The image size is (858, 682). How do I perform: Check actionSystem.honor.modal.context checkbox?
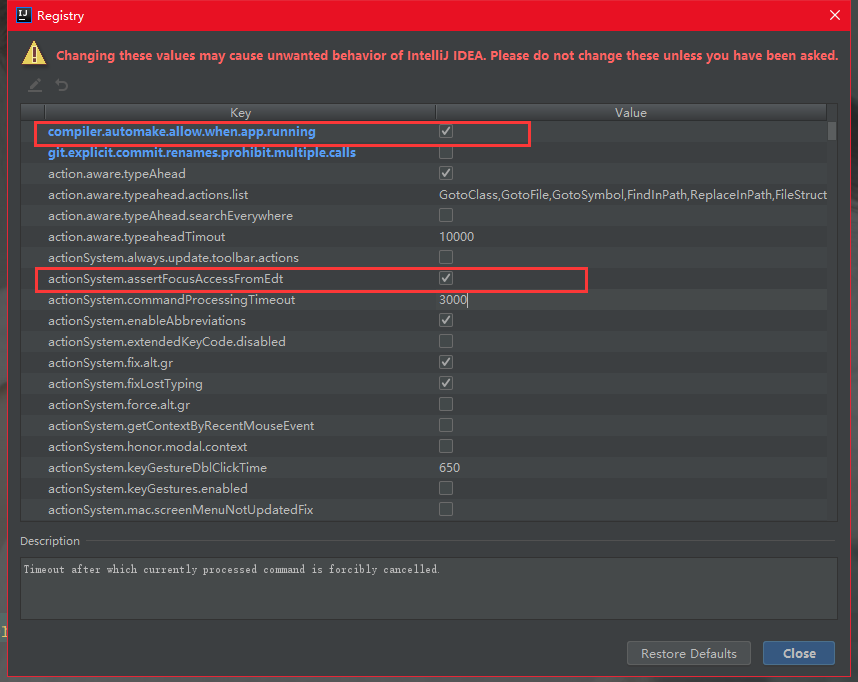[446, 446]
